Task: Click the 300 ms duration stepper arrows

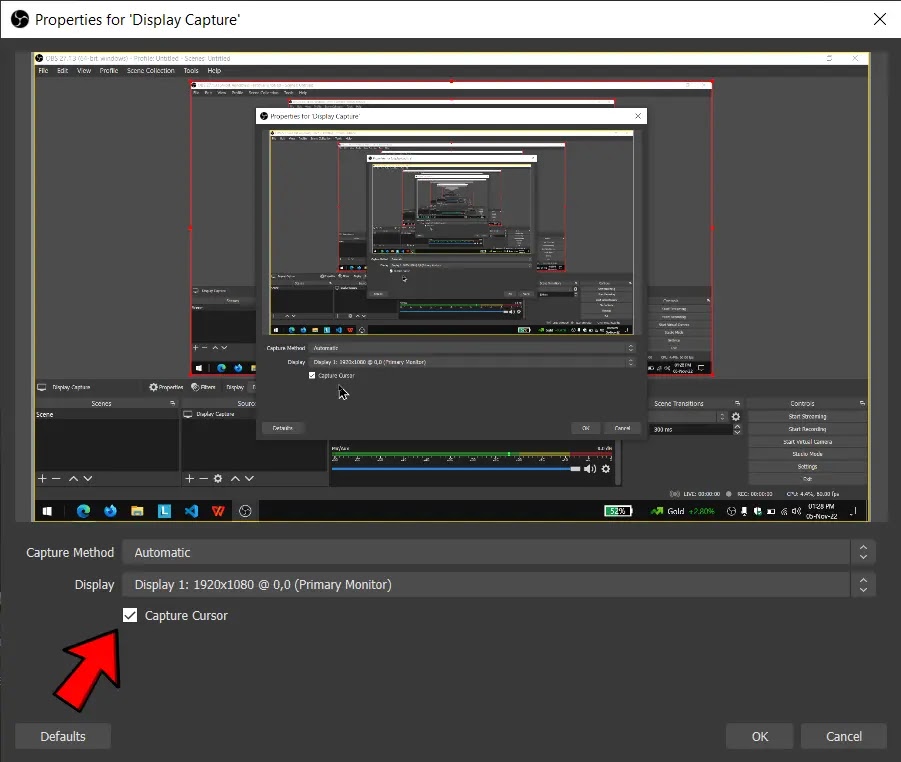Action: coord(737,429)
